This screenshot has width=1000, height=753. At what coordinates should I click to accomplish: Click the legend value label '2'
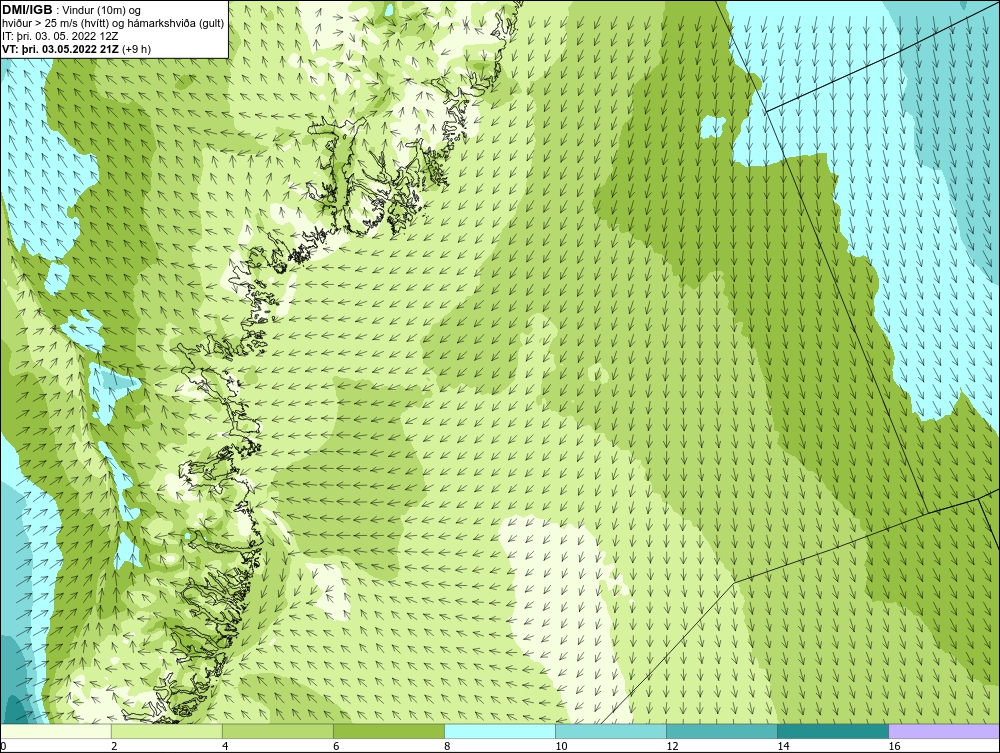pos(114,746)
